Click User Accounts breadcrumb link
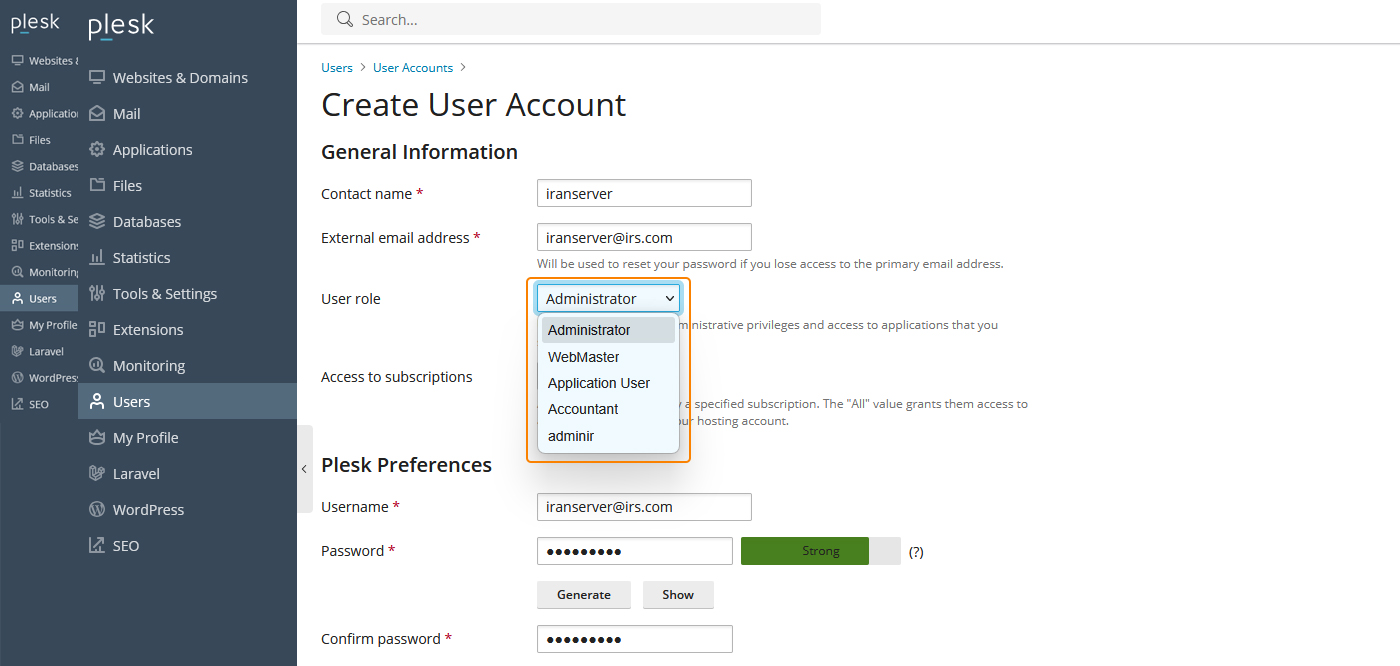Viewport: 1400px width, 666px height. 413,68
